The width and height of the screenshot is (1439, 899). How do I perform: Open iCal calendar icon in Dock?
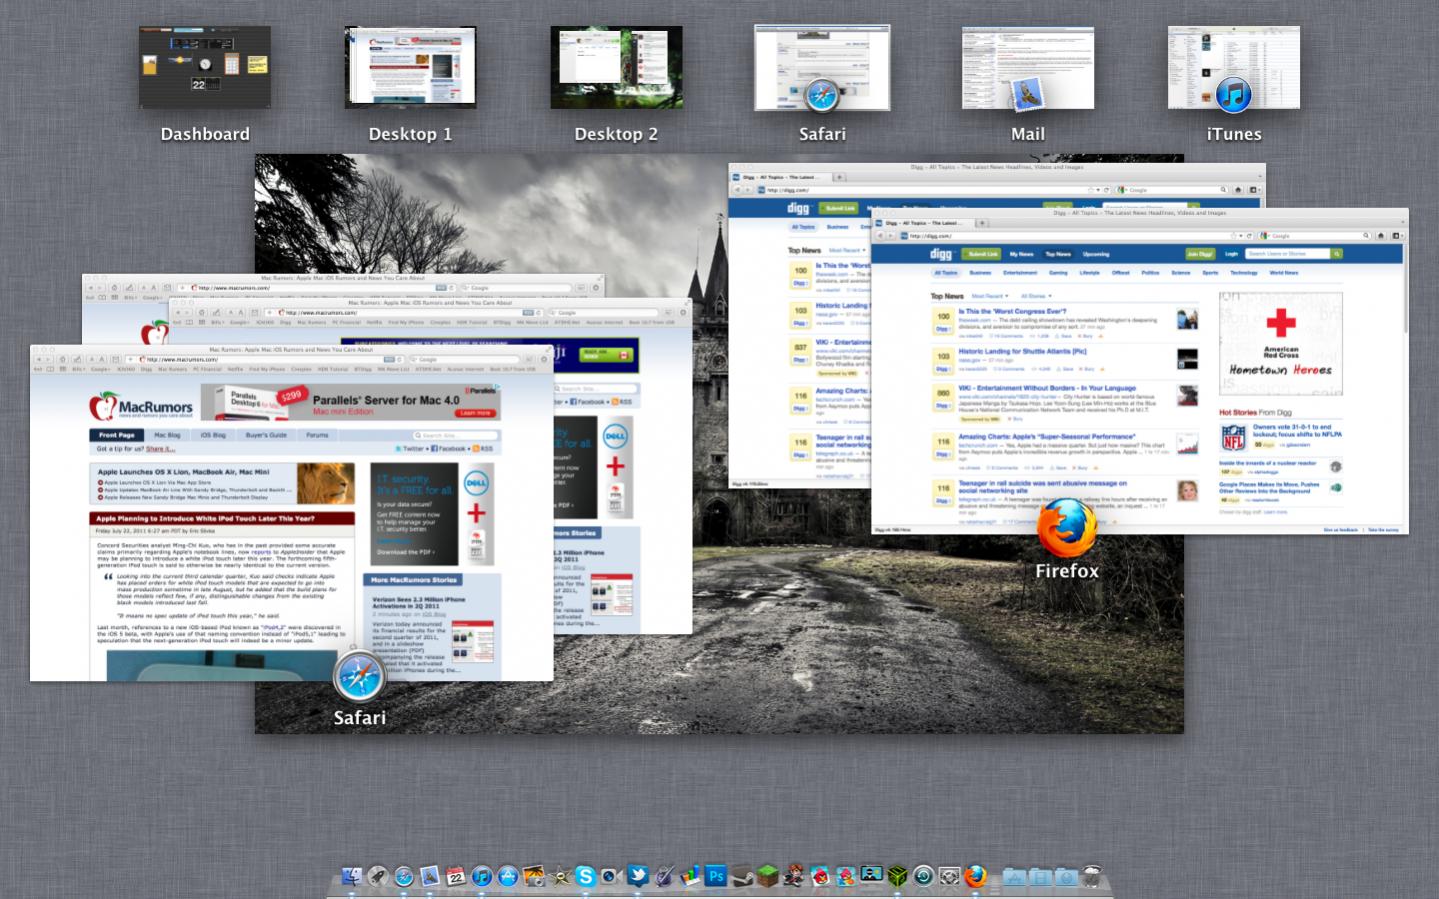coord(456,877)
